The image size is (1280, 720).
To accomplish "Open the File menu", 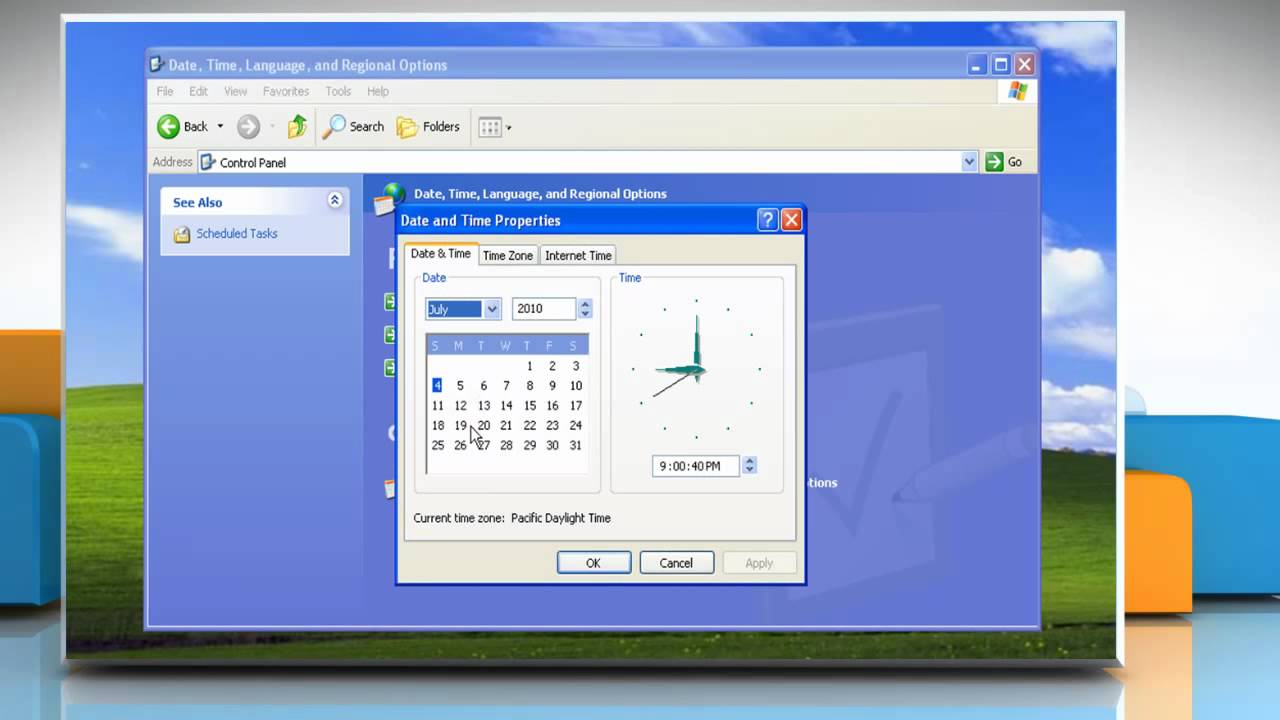I will pyautogui.click(x=165, y=91).
